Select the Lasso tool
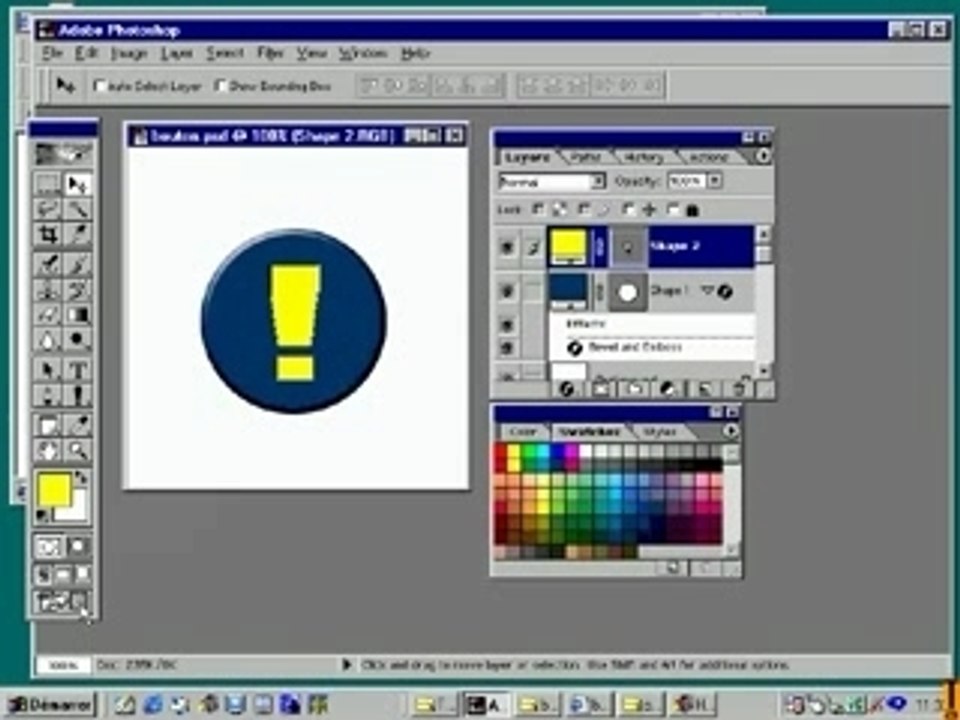This screenshot has width=960, height=720. (47, 209)
